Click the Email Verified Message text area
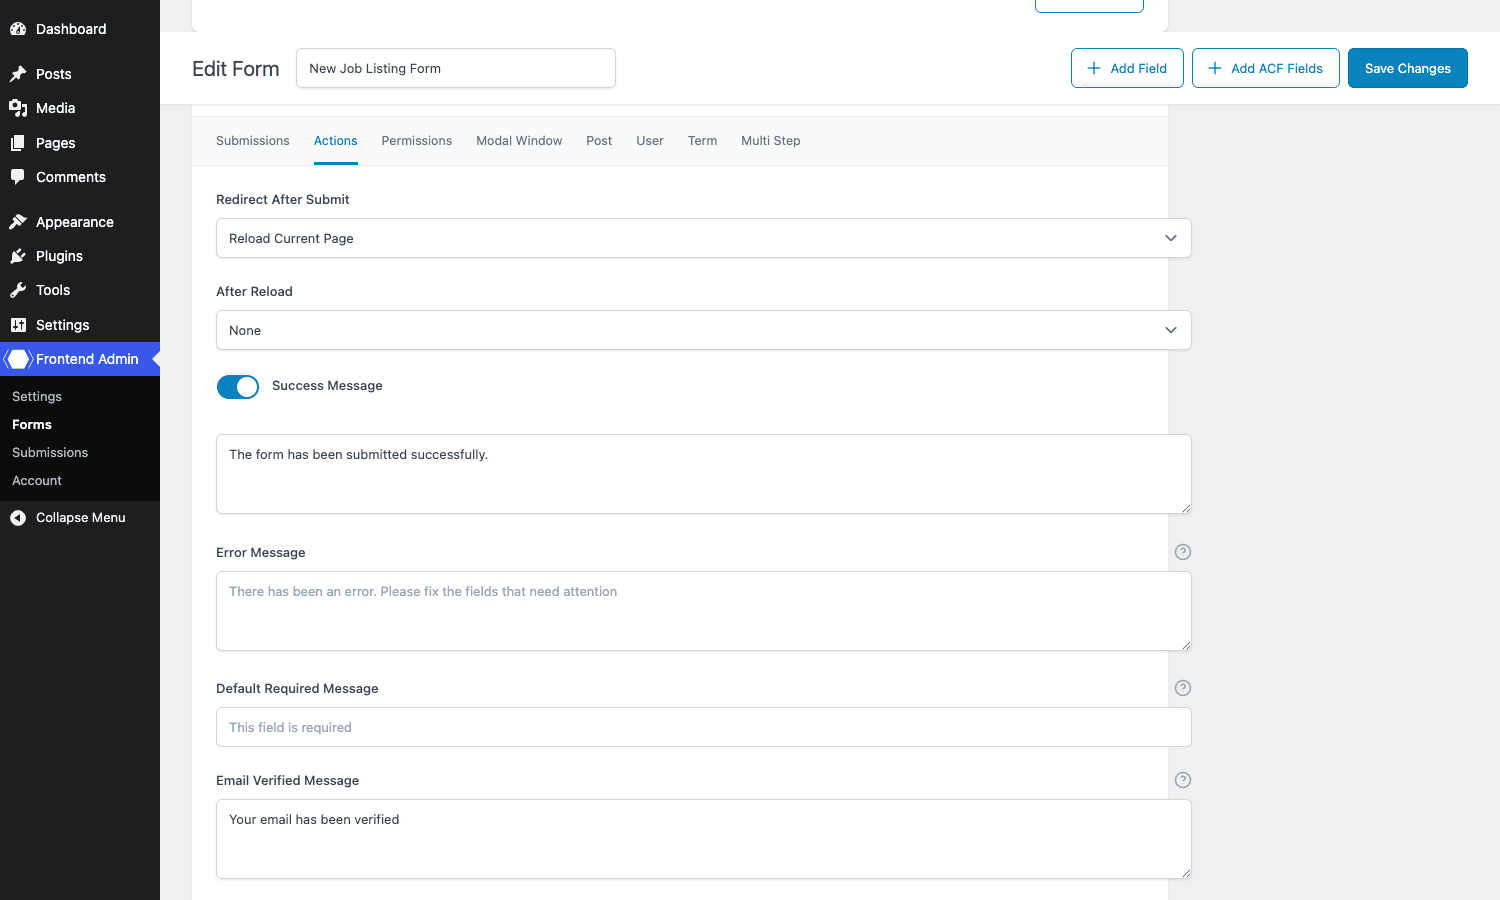 (x=704, y=839)
